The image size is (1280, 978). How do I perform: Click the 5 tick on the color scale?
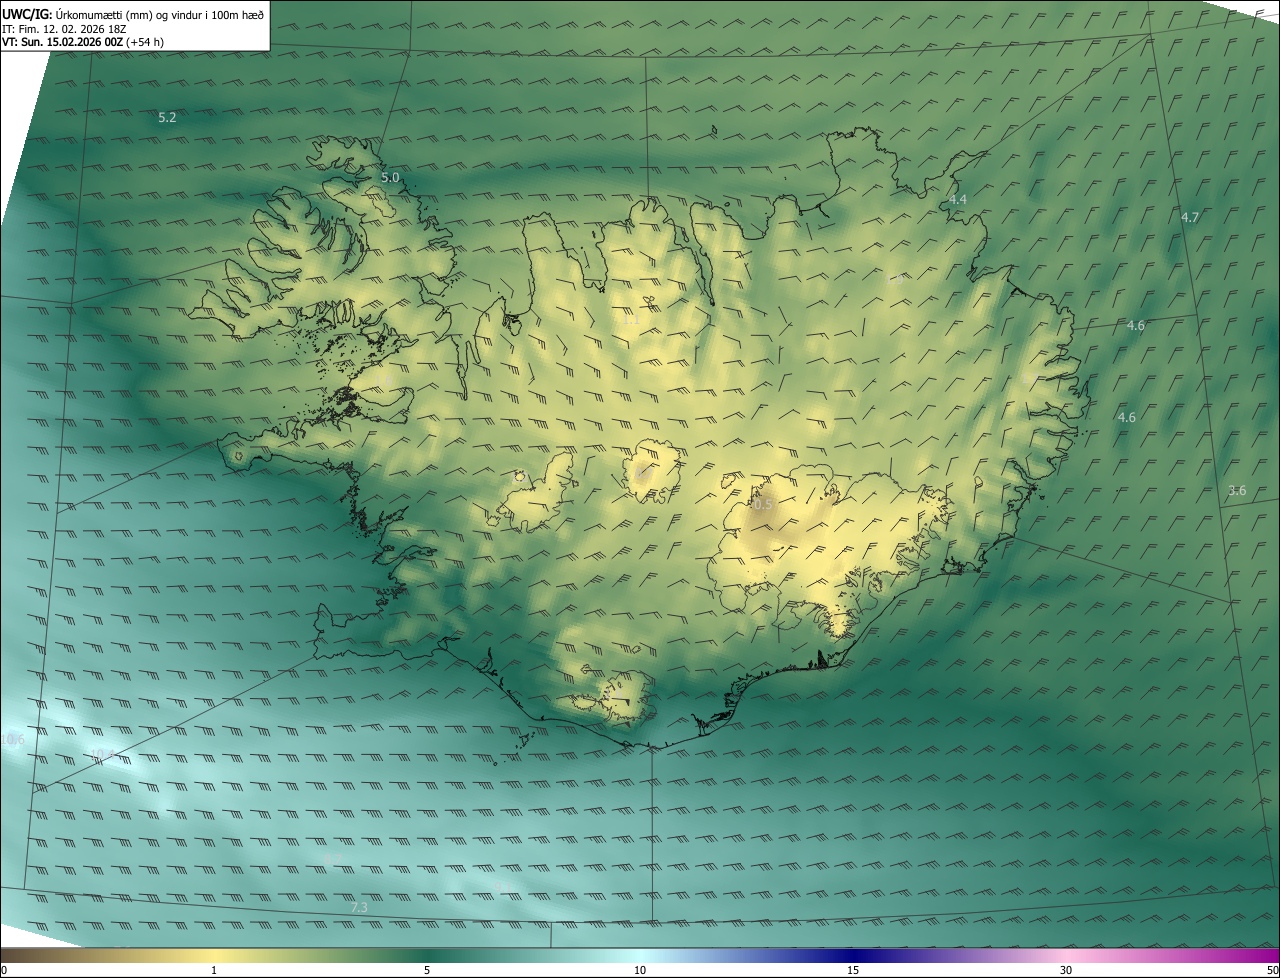pyautogui.click(x=427, y=970)
